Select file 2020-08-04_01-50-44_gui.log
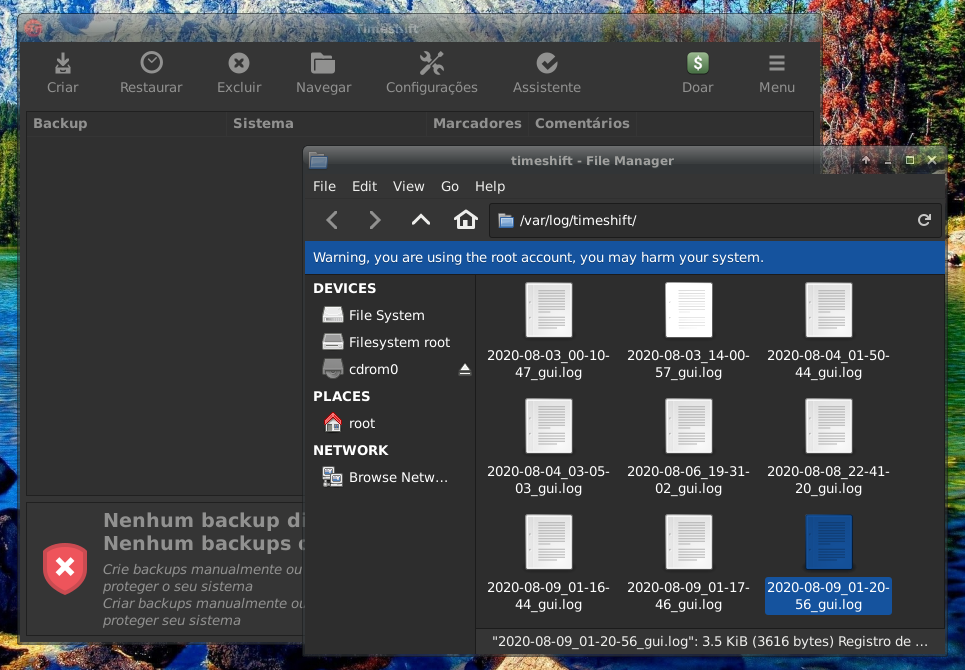This screenshot has width=965, height=670. pos(828,332)
